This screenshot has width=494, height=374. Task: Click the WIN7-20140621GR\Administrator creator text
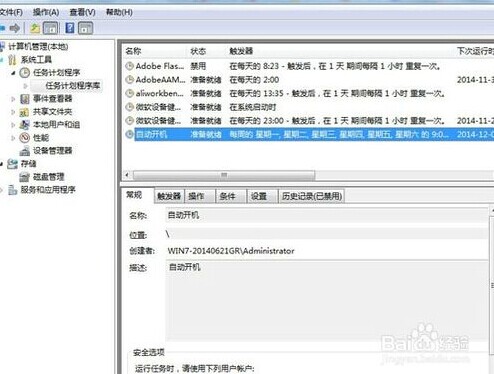tap(231, 251)
